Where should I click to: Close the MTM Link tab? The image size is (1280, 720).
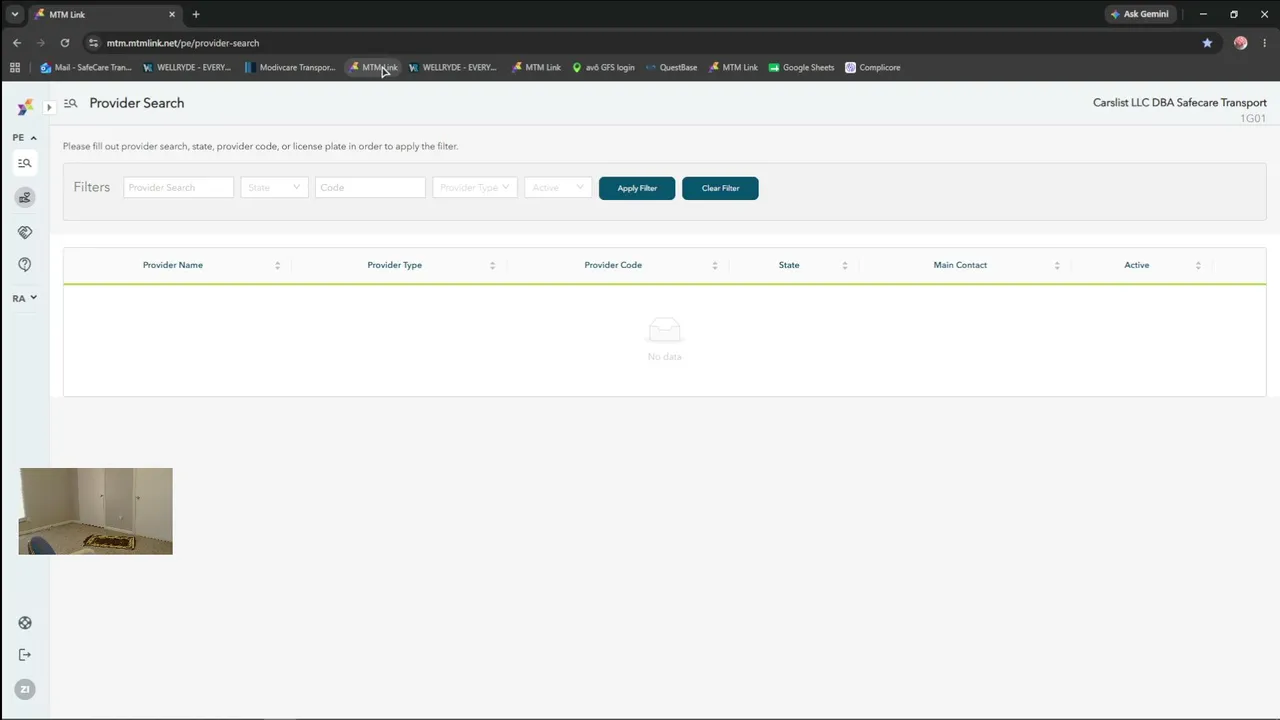172,14
